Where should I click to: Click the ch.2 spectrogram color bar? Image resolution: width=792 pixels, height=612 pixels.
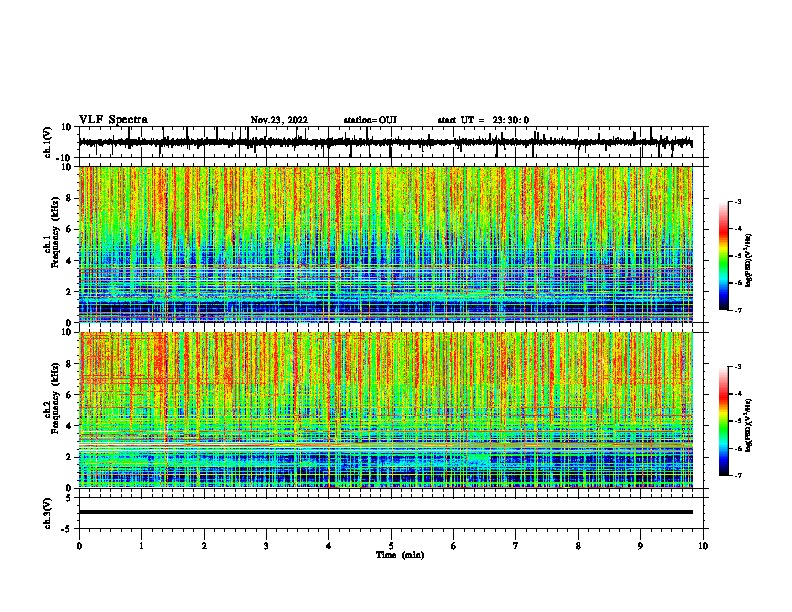pyautogui.click(x=724, y=421)
